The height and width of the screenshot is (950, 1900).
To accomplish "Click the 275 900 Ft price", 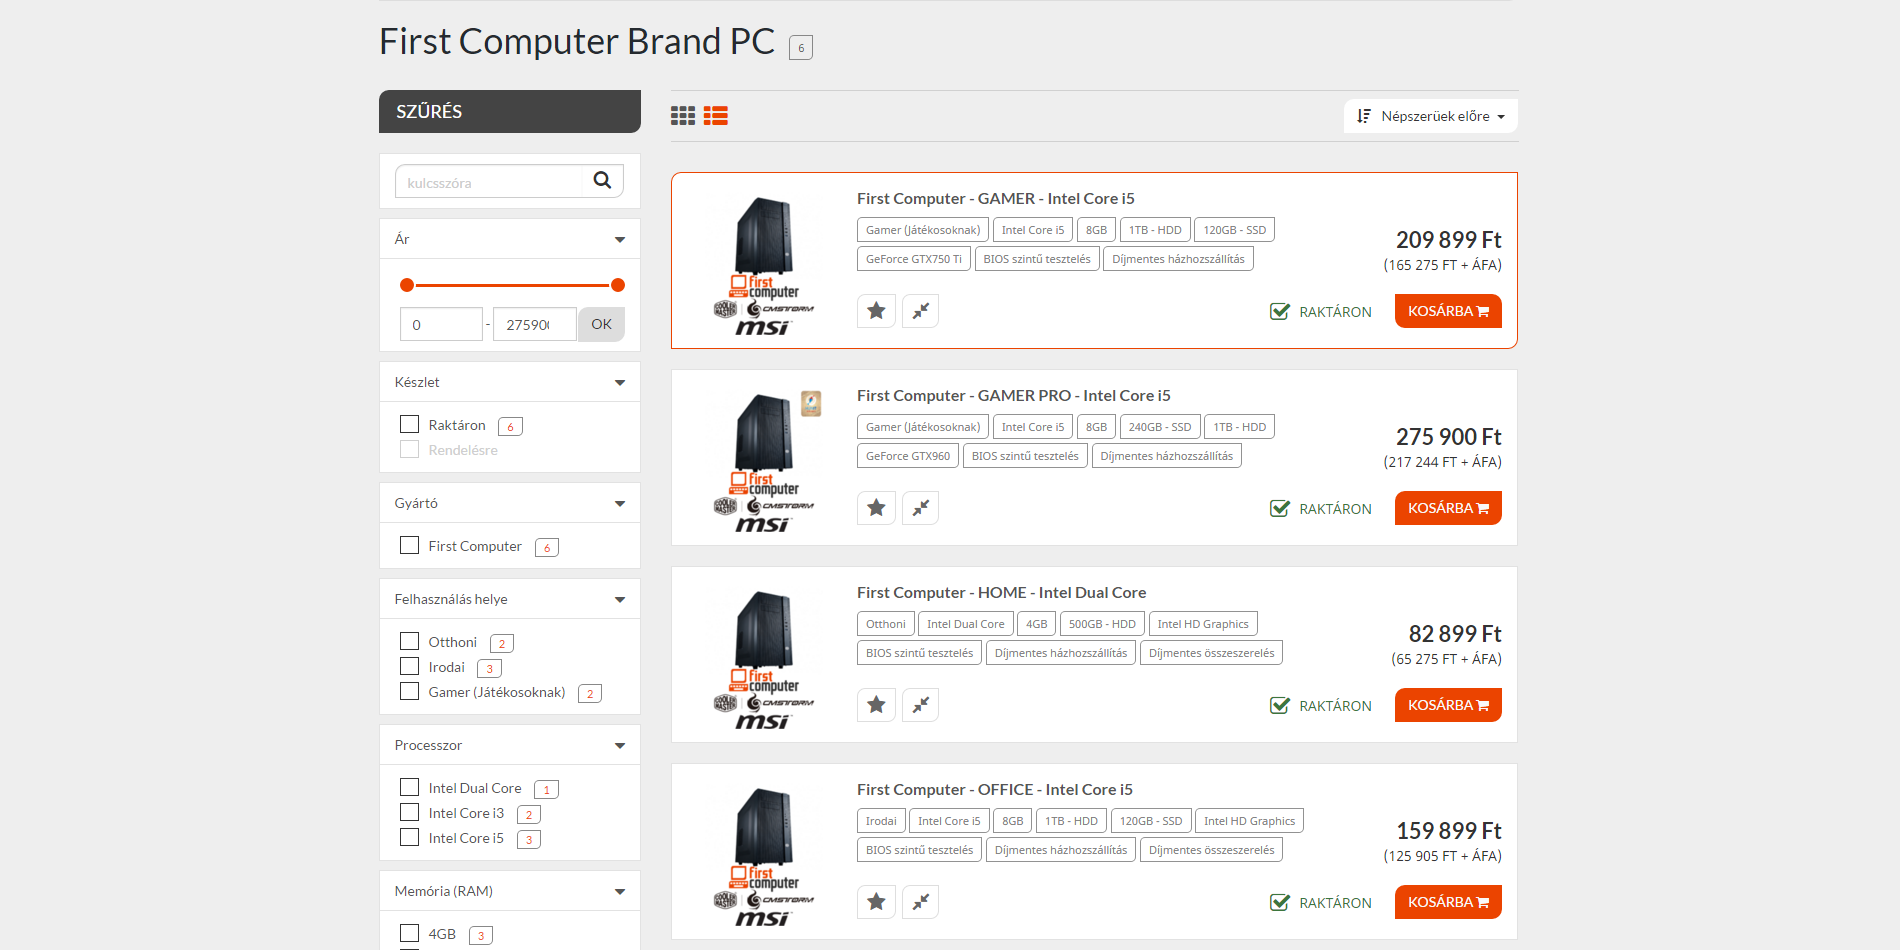I will pos(1448,437).
